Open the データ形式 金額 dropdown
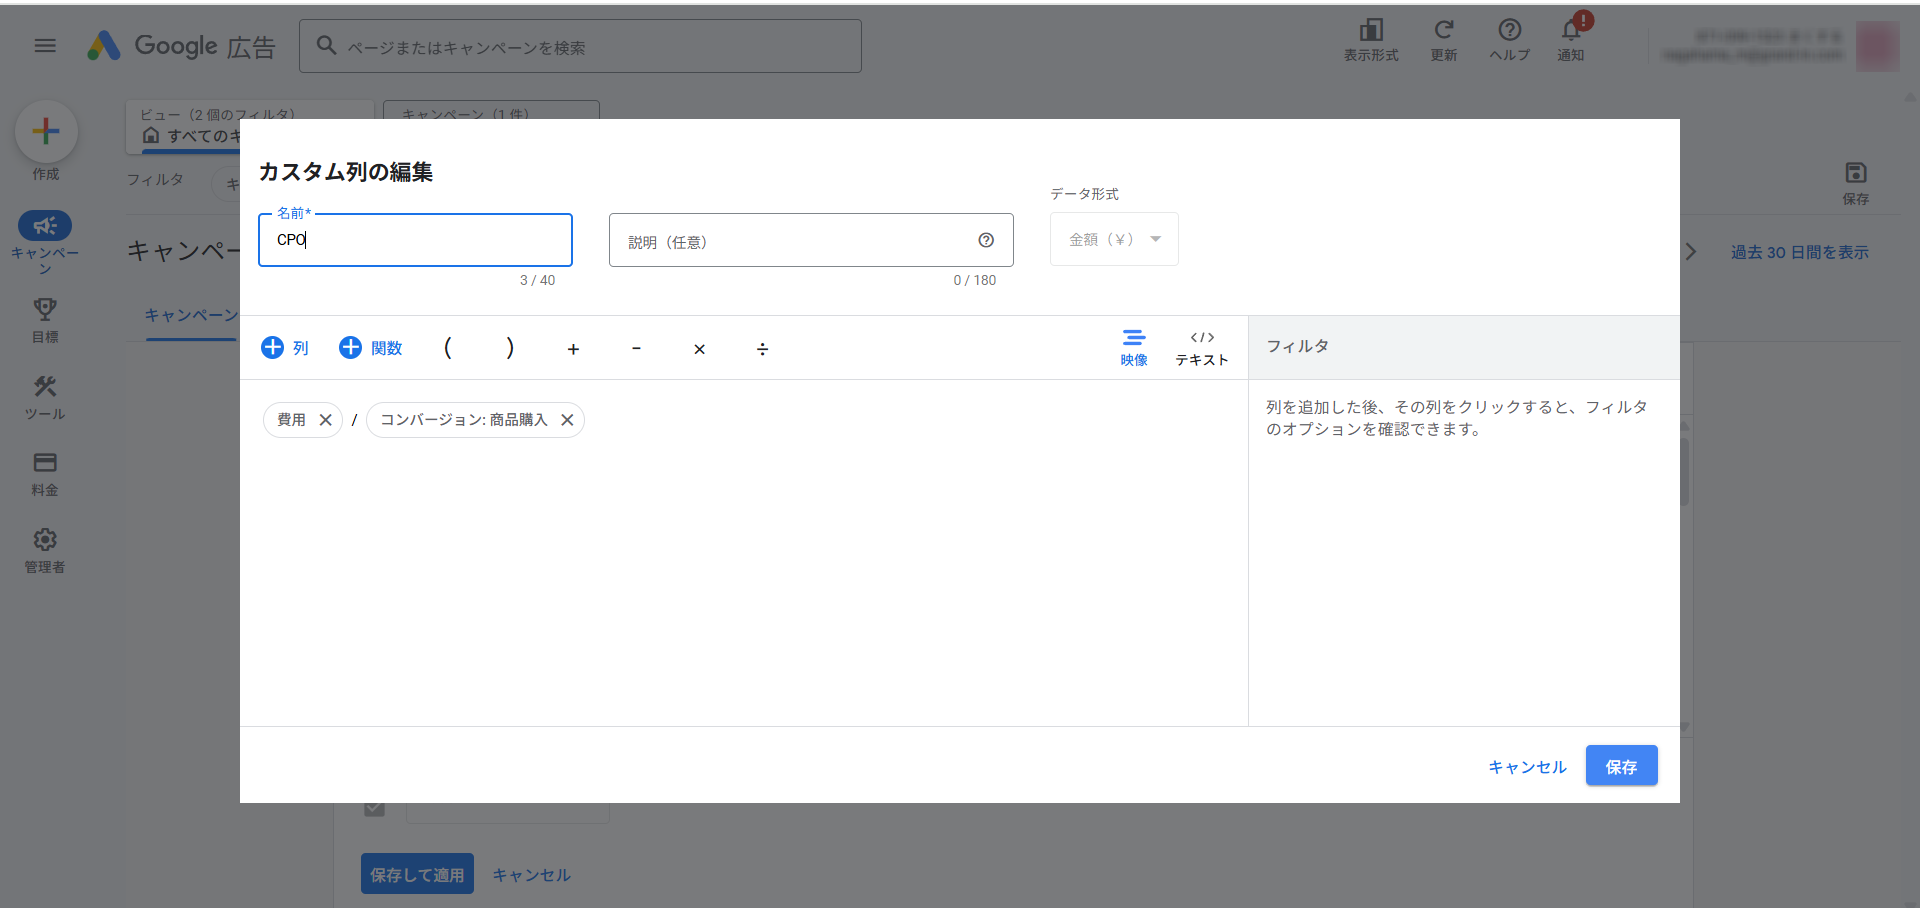This screenshot has height=908, width=1920. tap(1114, 239)
